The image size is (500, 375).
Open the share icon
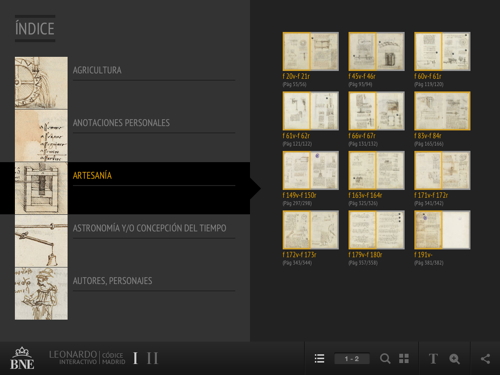point(485,359)
